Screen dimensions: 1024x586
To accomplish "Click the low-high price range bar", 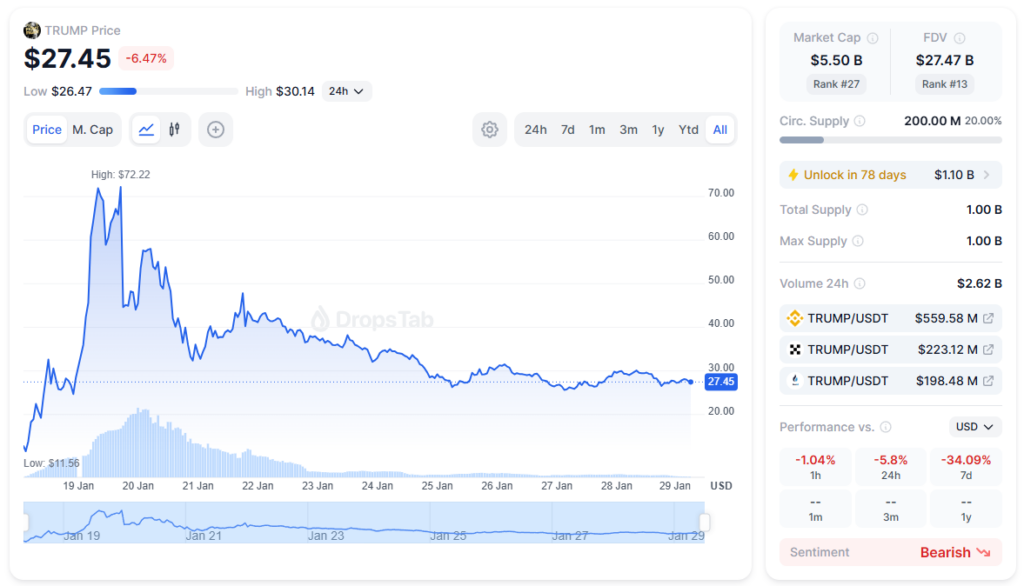I will (x=168, y=91).
